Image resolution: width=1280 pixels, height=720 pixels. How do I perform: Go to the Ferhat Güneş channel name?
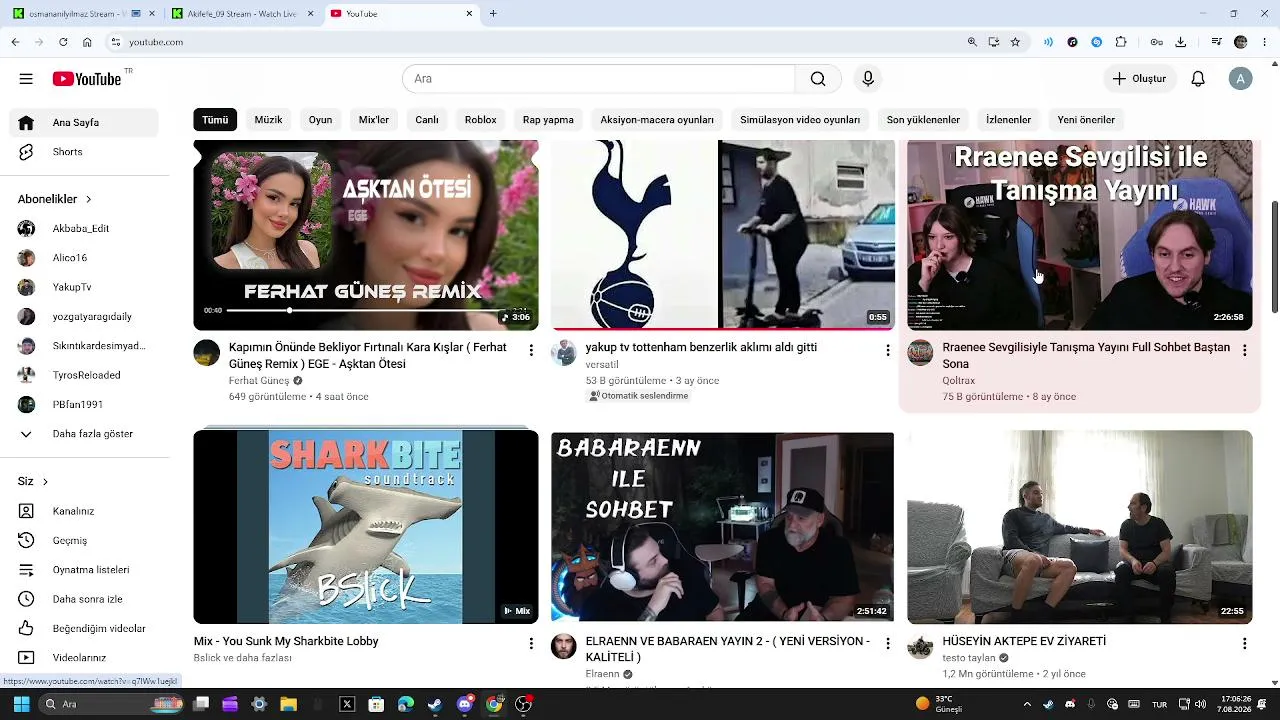(259, 381)
